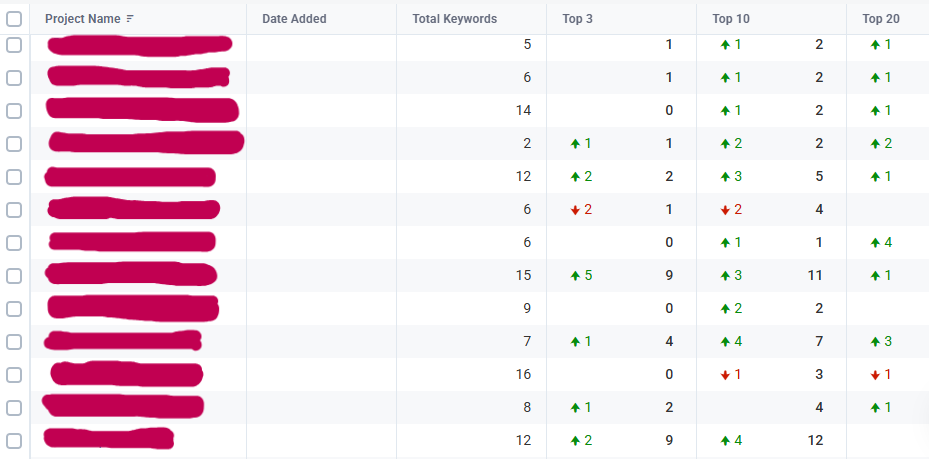Click the red down arrow showing 2 in Top 10

(725, 210)
